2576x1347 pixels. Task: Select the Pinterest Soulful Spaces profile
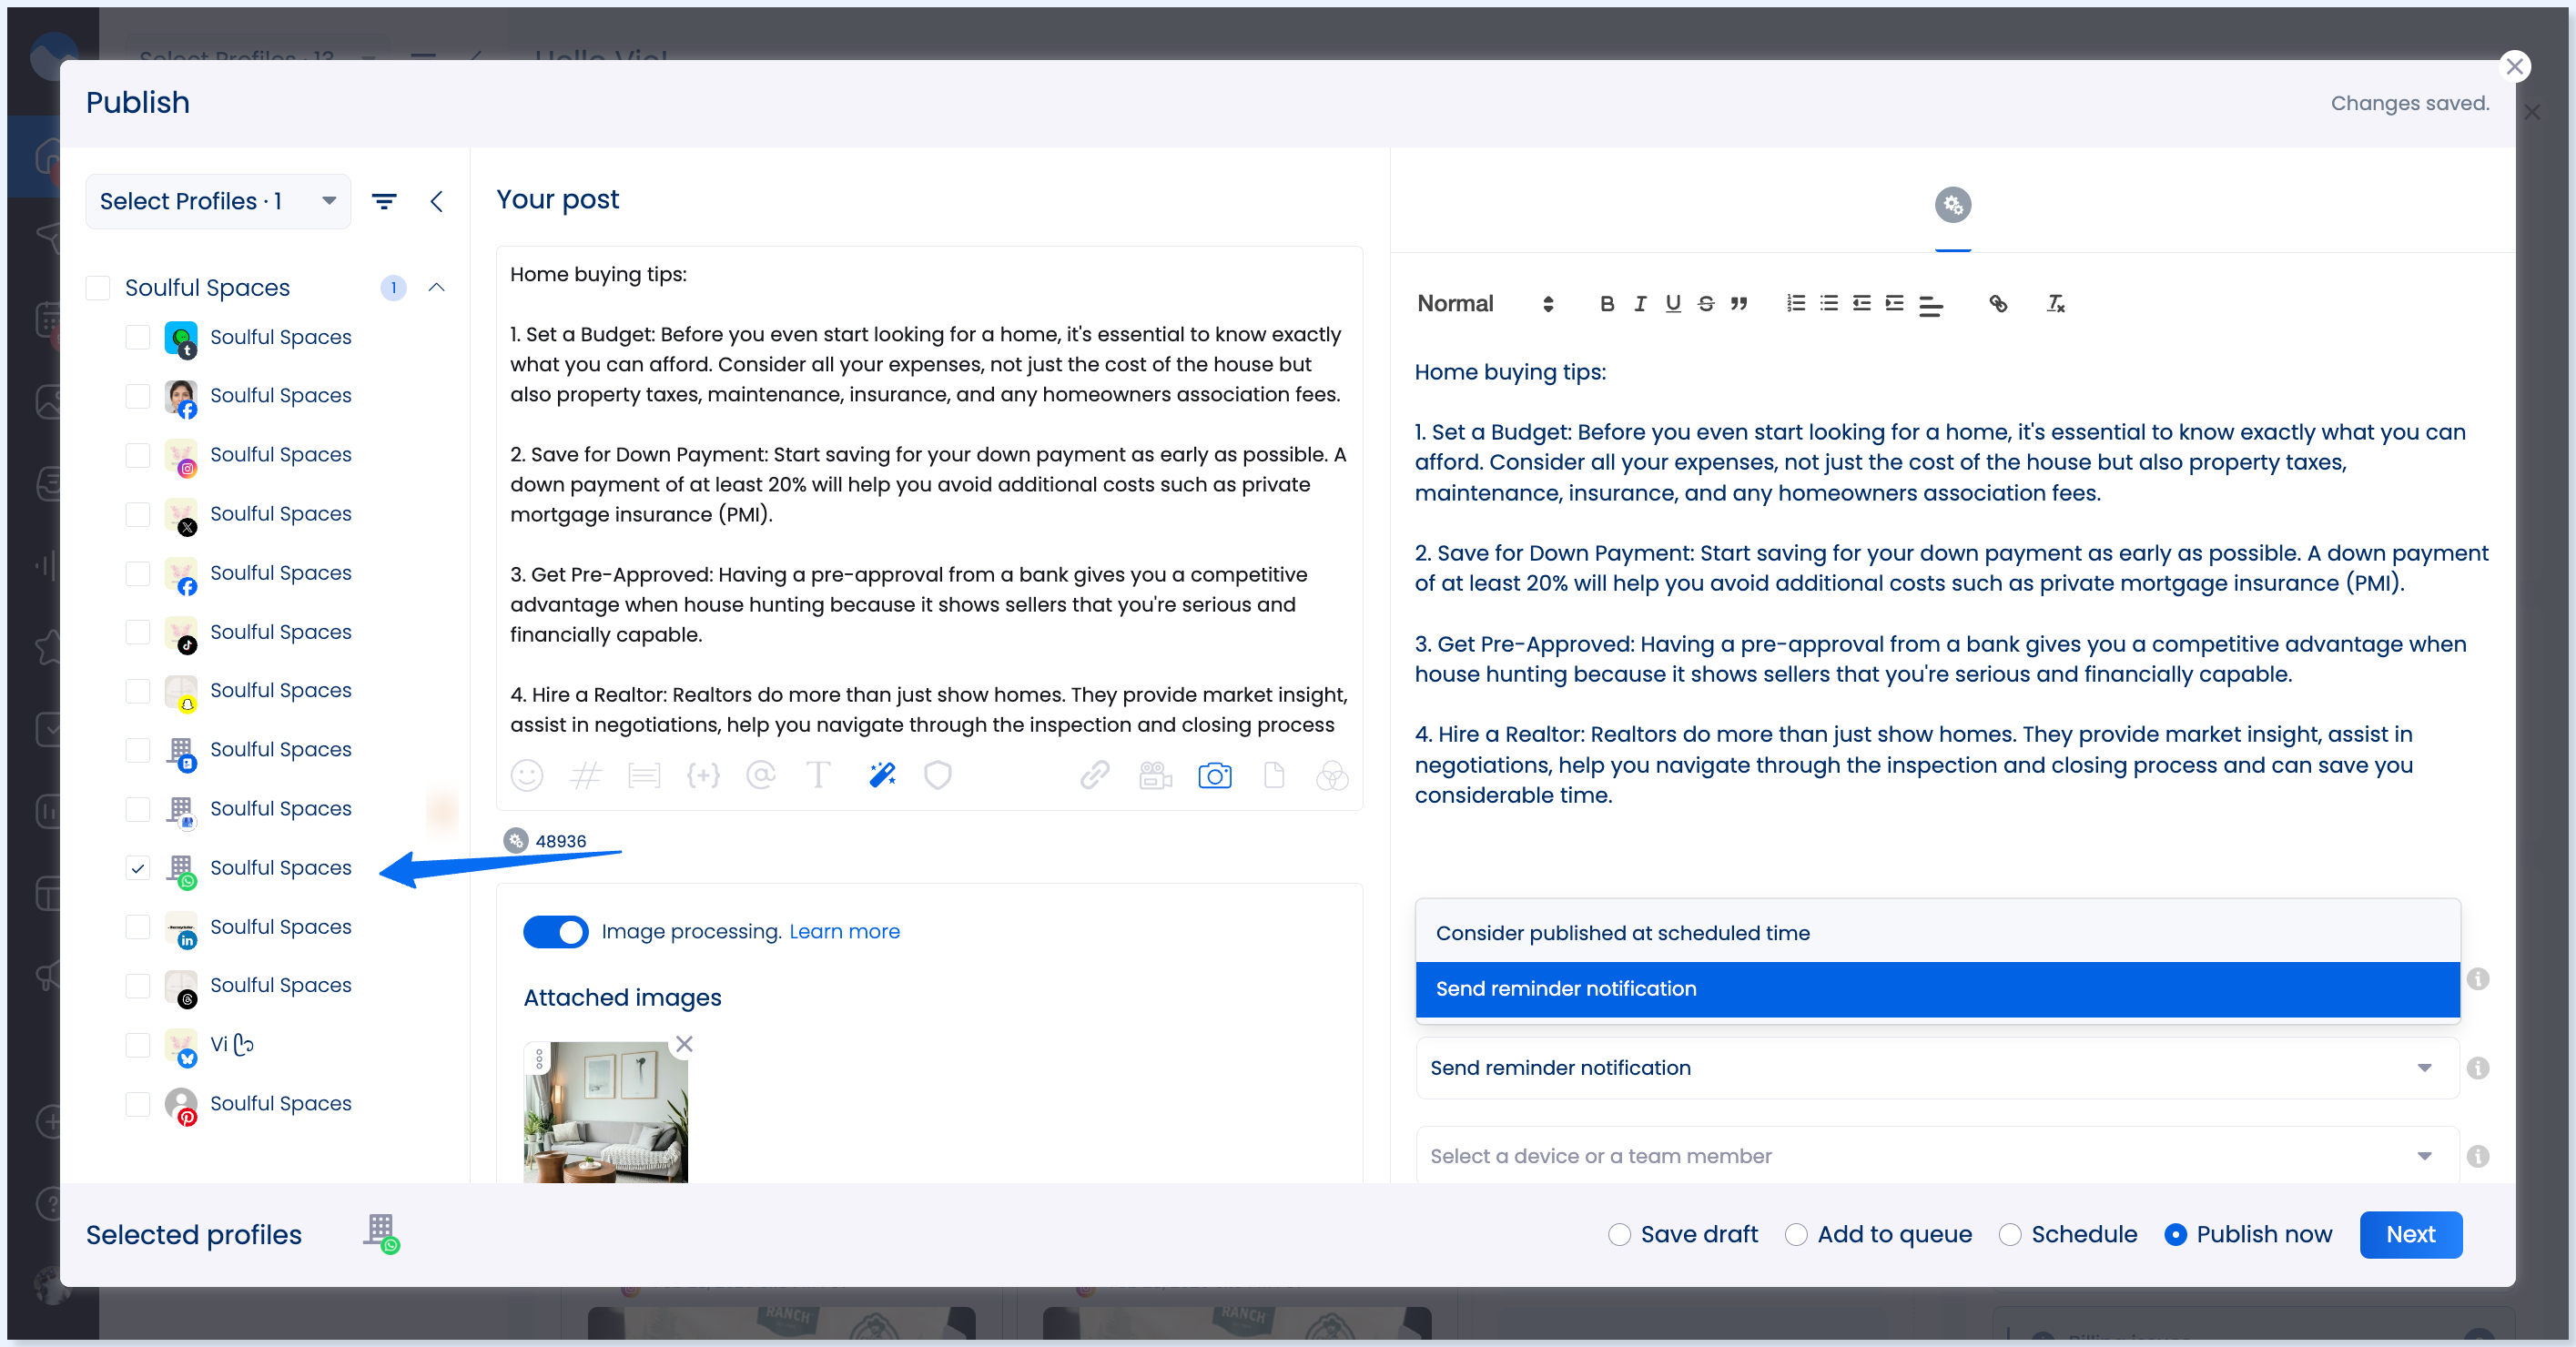(137, 1104)
